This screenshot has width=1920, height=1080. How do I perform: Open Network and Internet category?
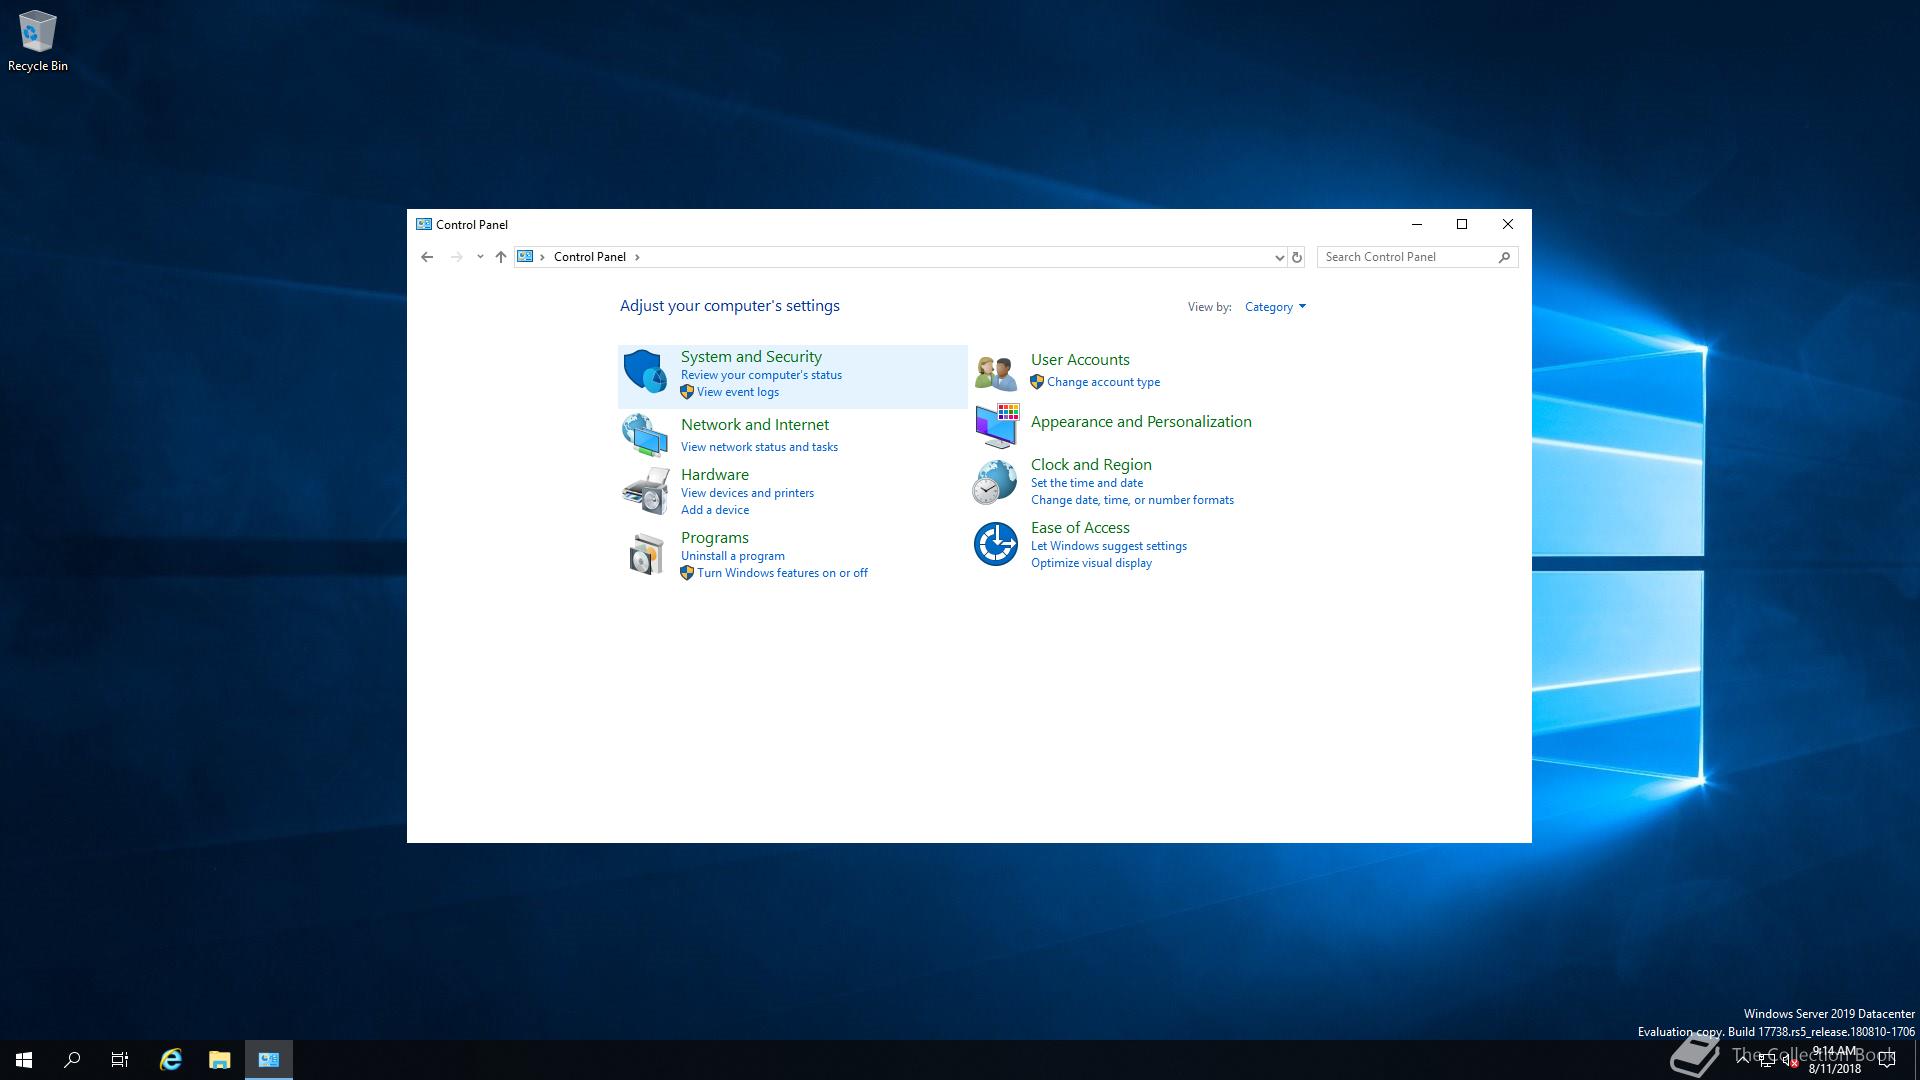coord(755,425)
